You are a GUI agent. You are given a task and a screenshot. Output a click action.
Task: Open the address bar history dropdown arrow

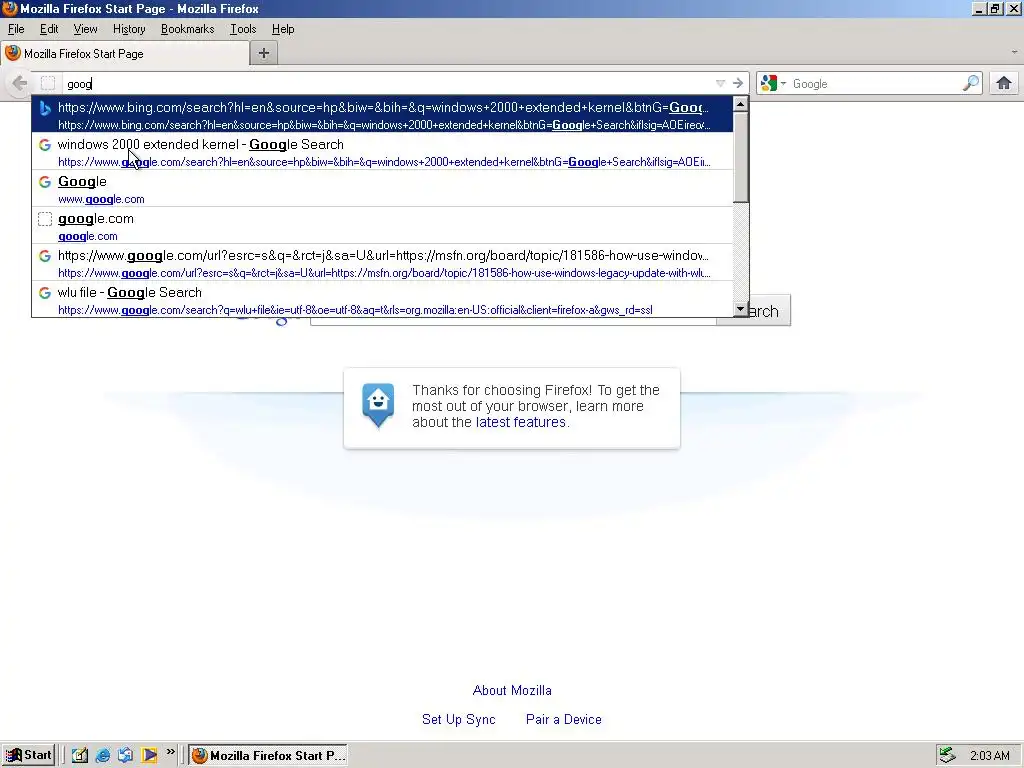click(x=720, y=84)
